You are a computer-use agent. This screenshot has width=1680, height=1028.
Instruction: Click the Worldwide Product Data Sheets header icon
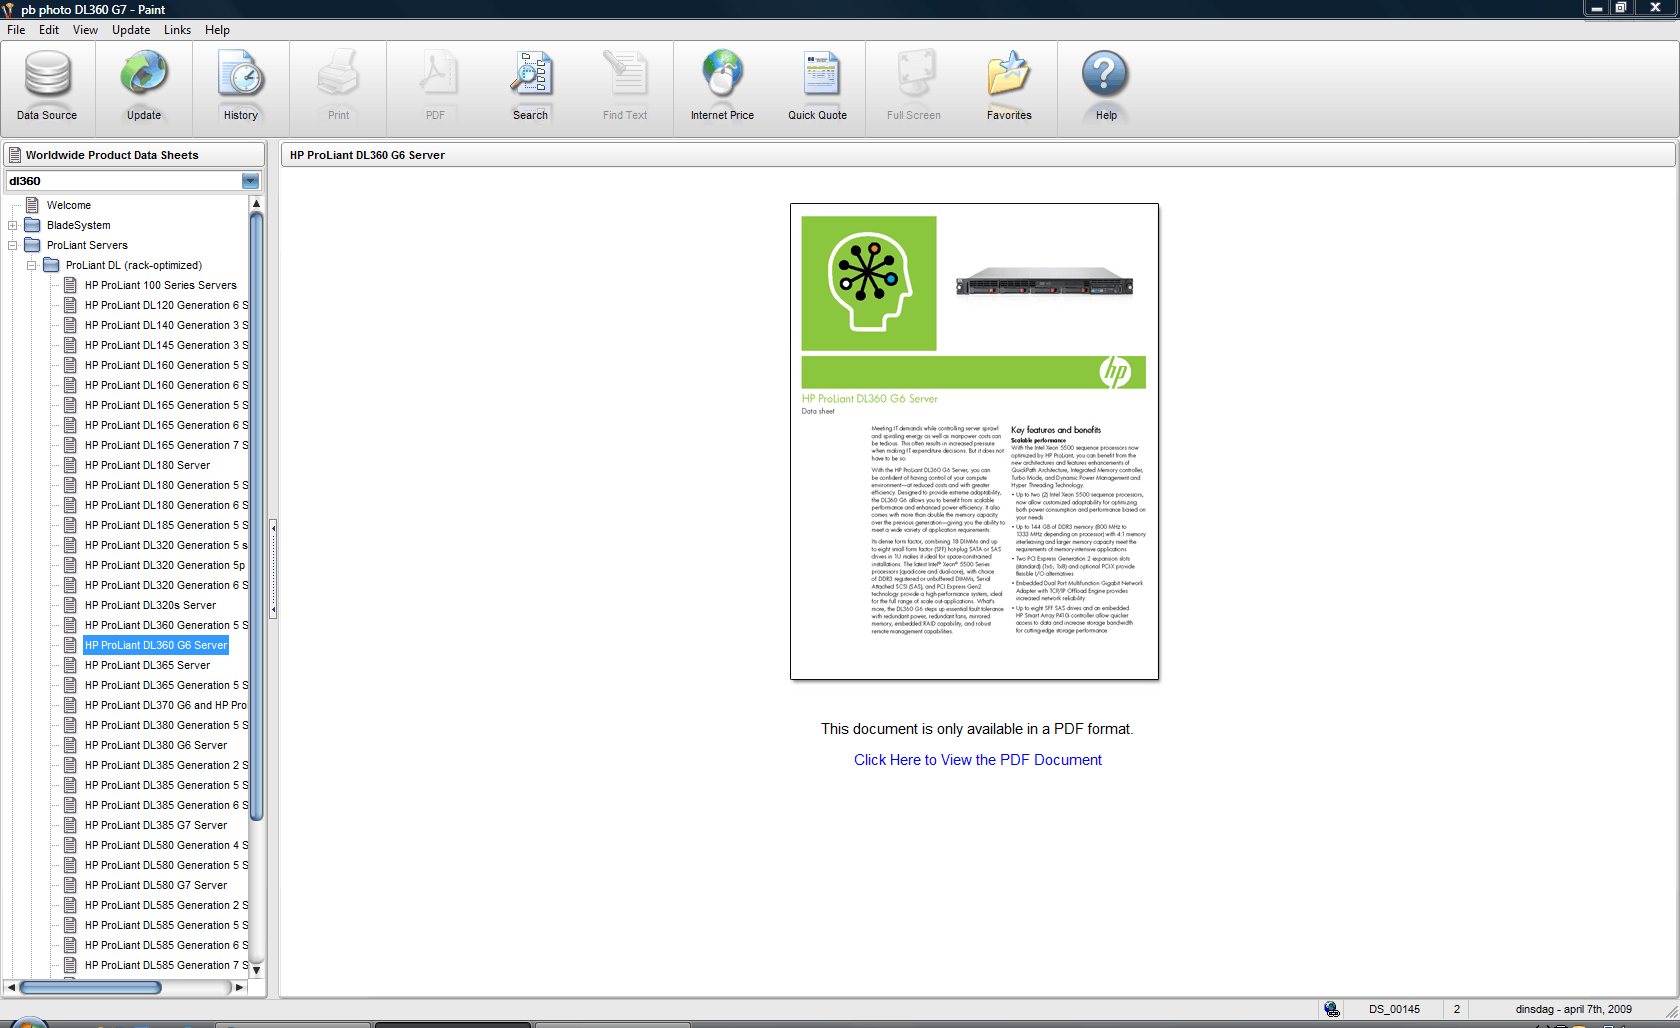(15, 155)
